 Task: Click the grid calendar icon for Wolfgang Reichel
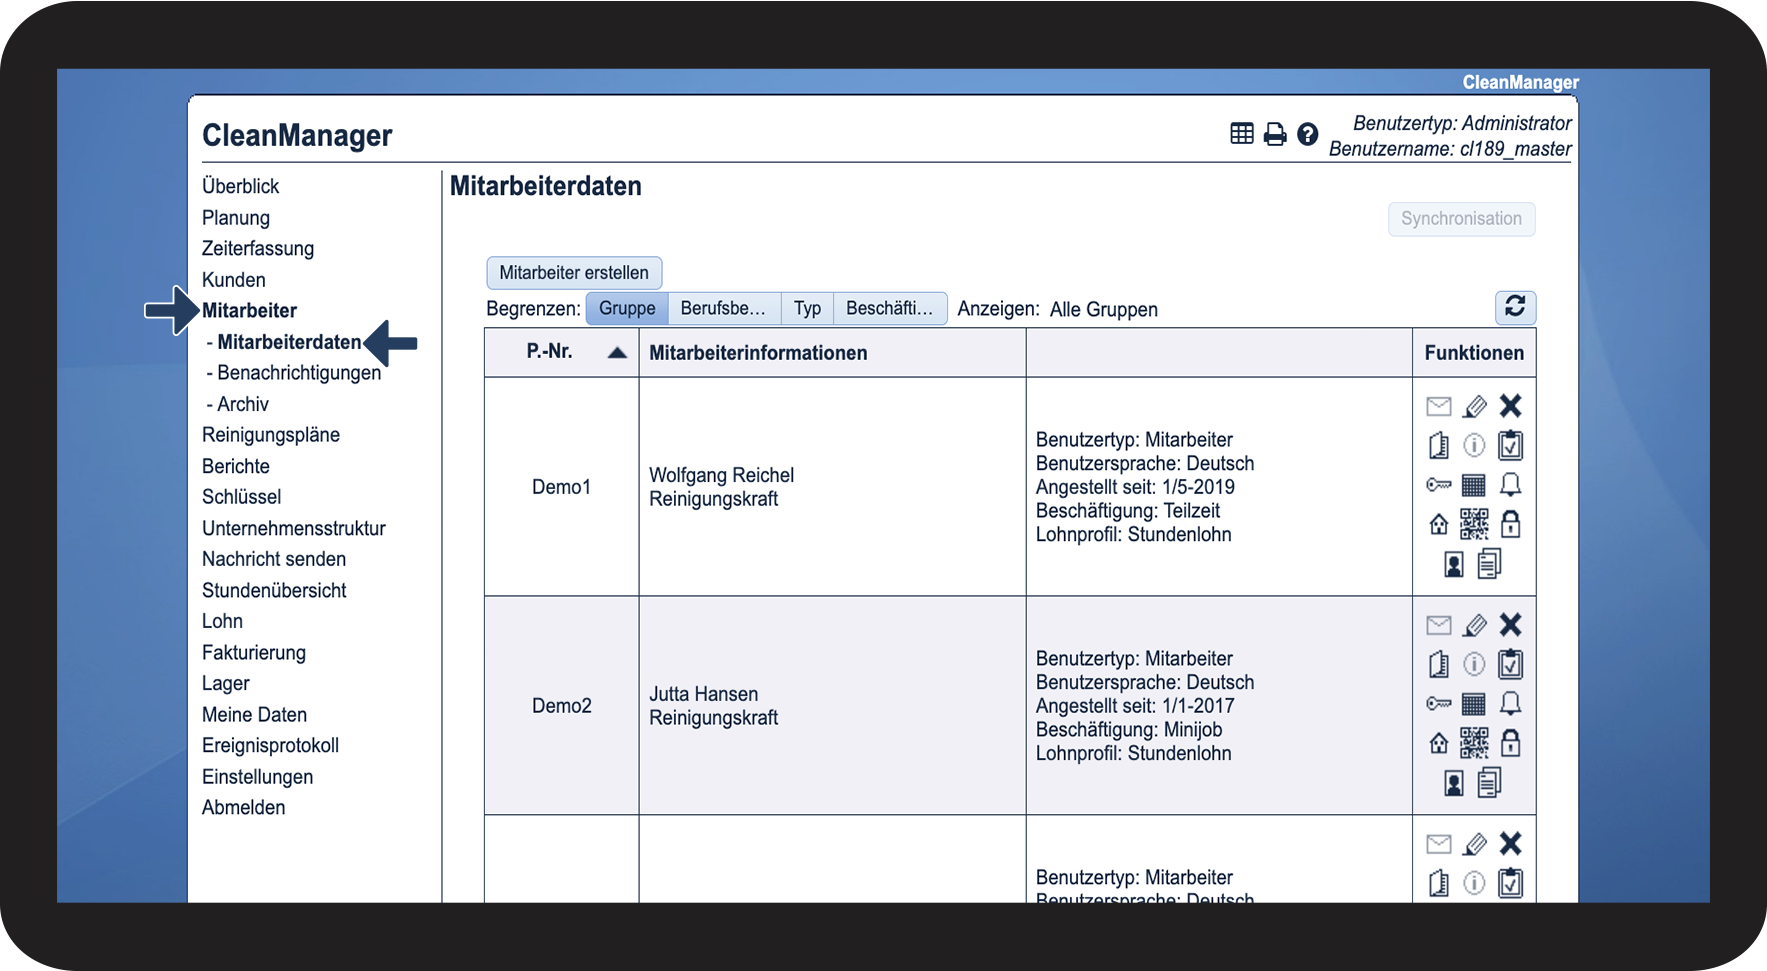[1474, 485]
